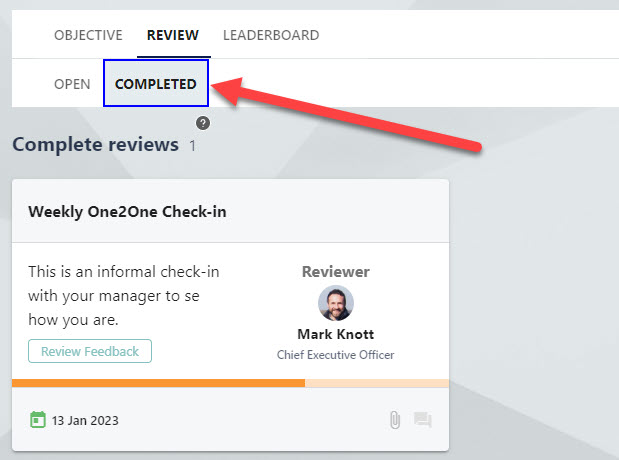Click the Chief Executive Officer label

click(336, 355)
